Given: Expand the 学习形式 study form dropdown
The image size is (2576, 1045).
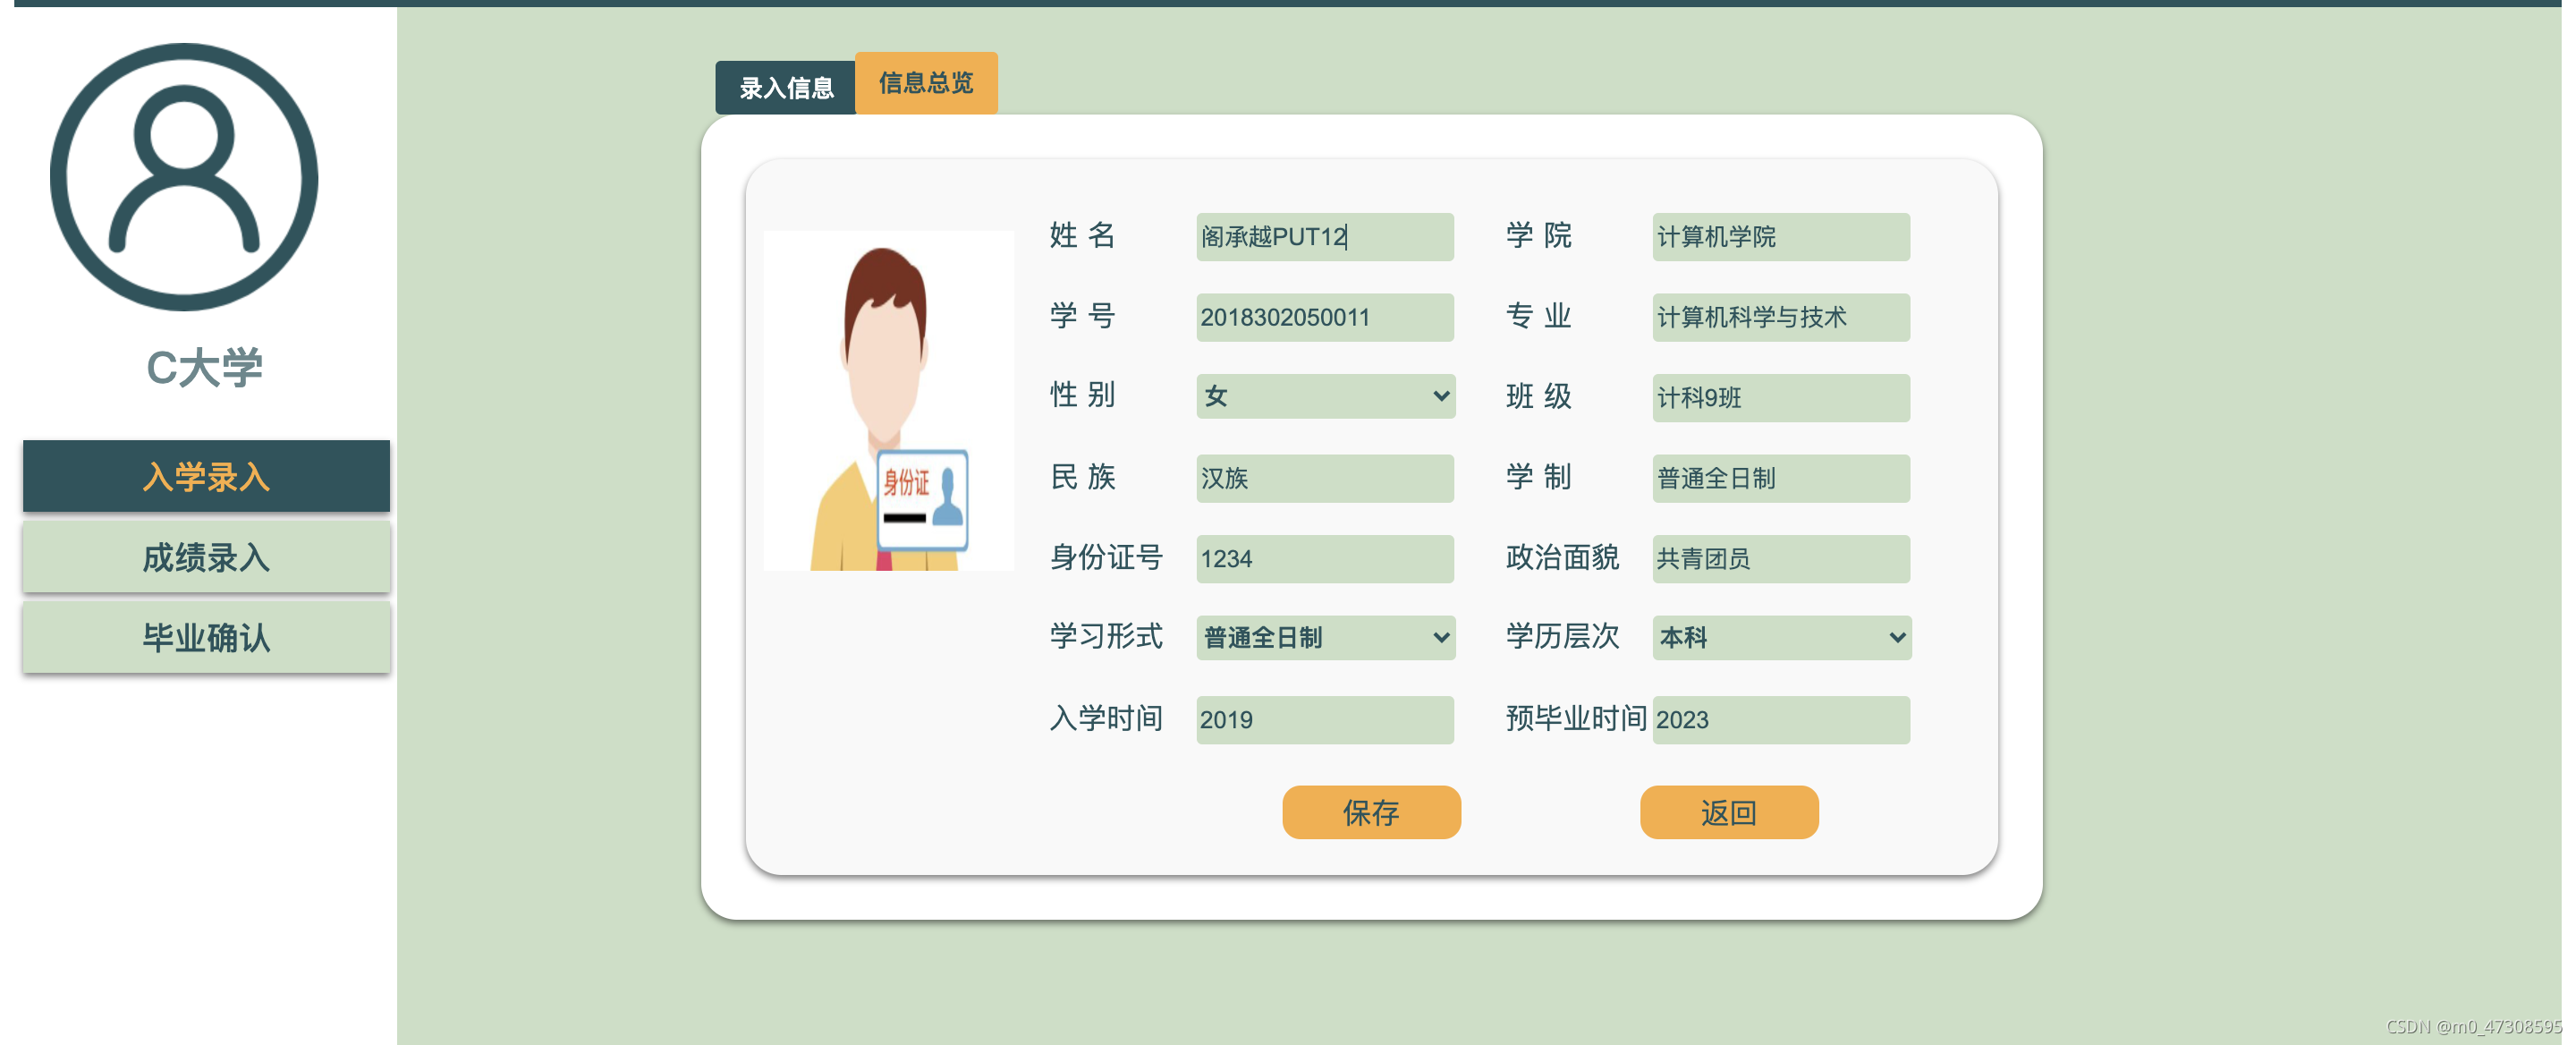Looking at the screenshot, I should pyautogui.click(x=1324, y=638).
